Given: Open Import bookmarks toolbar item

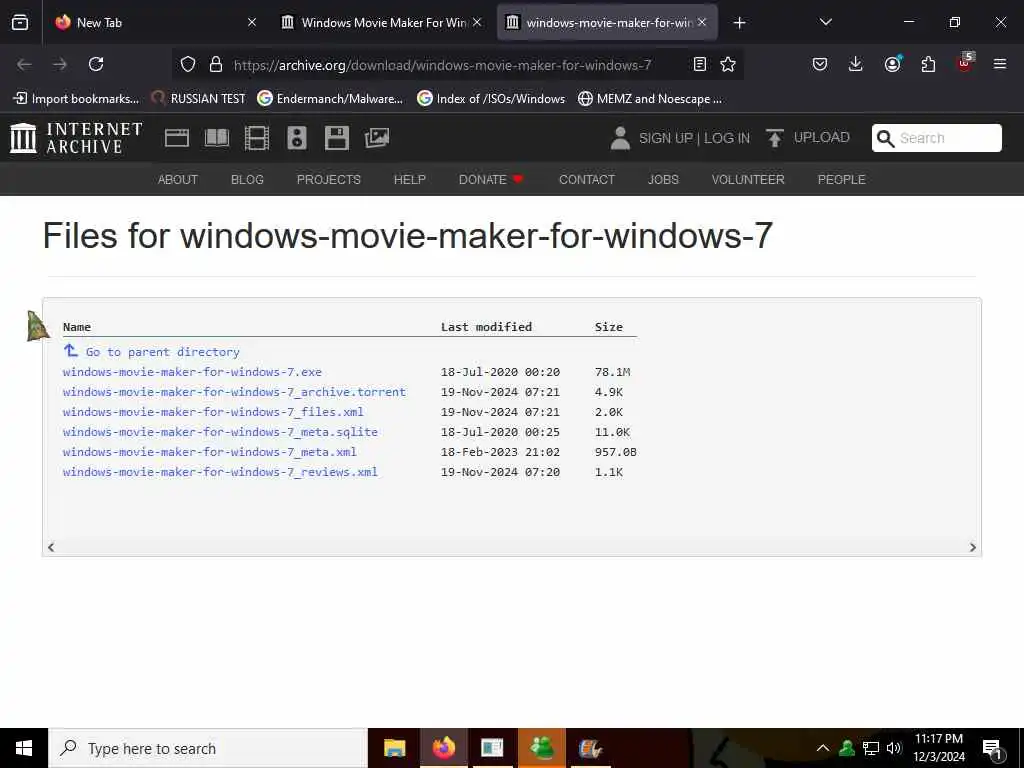Looking at the screenshot, I should tap(76, 99).
